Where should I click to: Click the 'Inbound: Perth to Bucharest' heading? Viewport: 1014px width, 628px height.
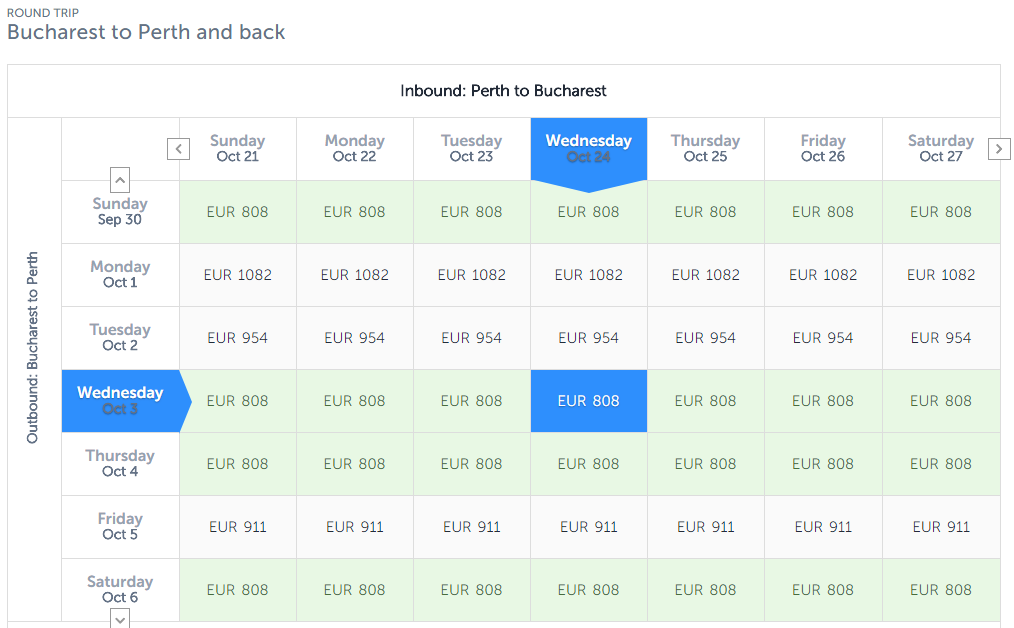[503, 91]
